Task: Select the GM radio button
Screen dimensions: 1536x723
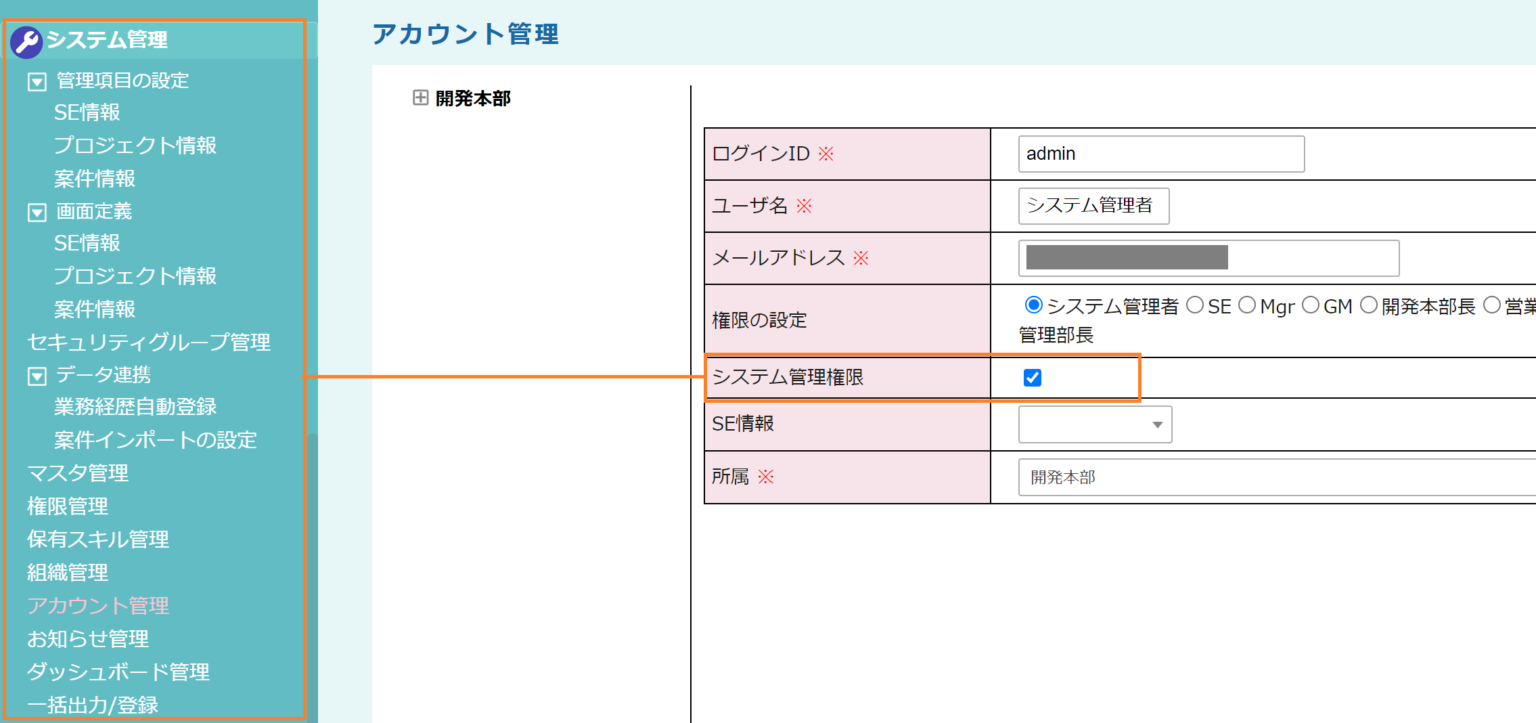Action: coord(1311,306)
